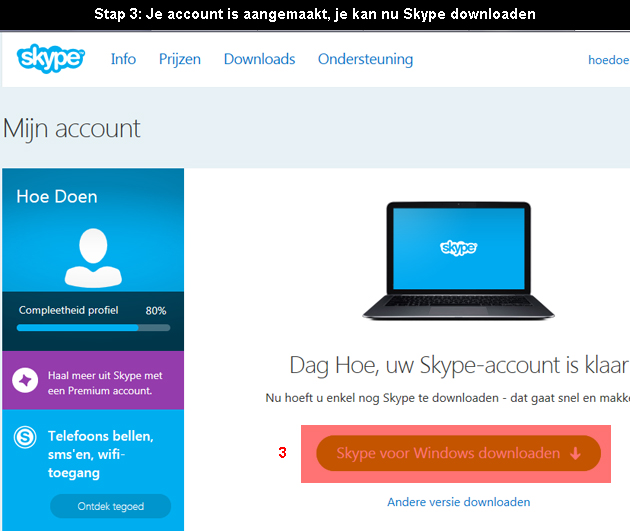Click the 80% completeness value
This screenshot has height=531, width=630.
[x=156, y=310]
